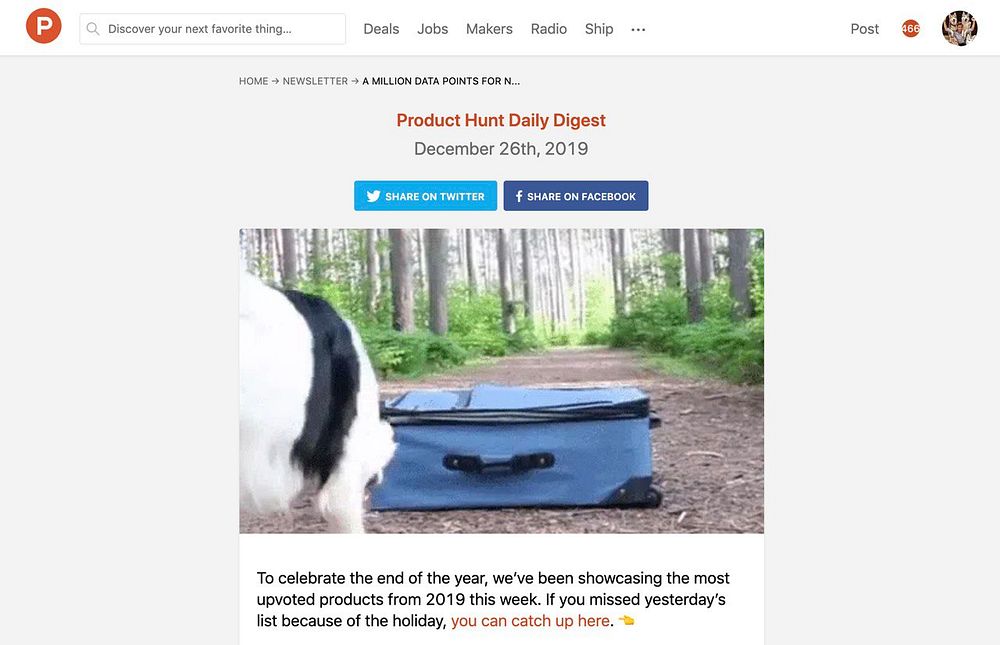Open NEWSLETTER breadcrumb link
This screenshot has width=1000, height=645.
(x=315, y=81)
